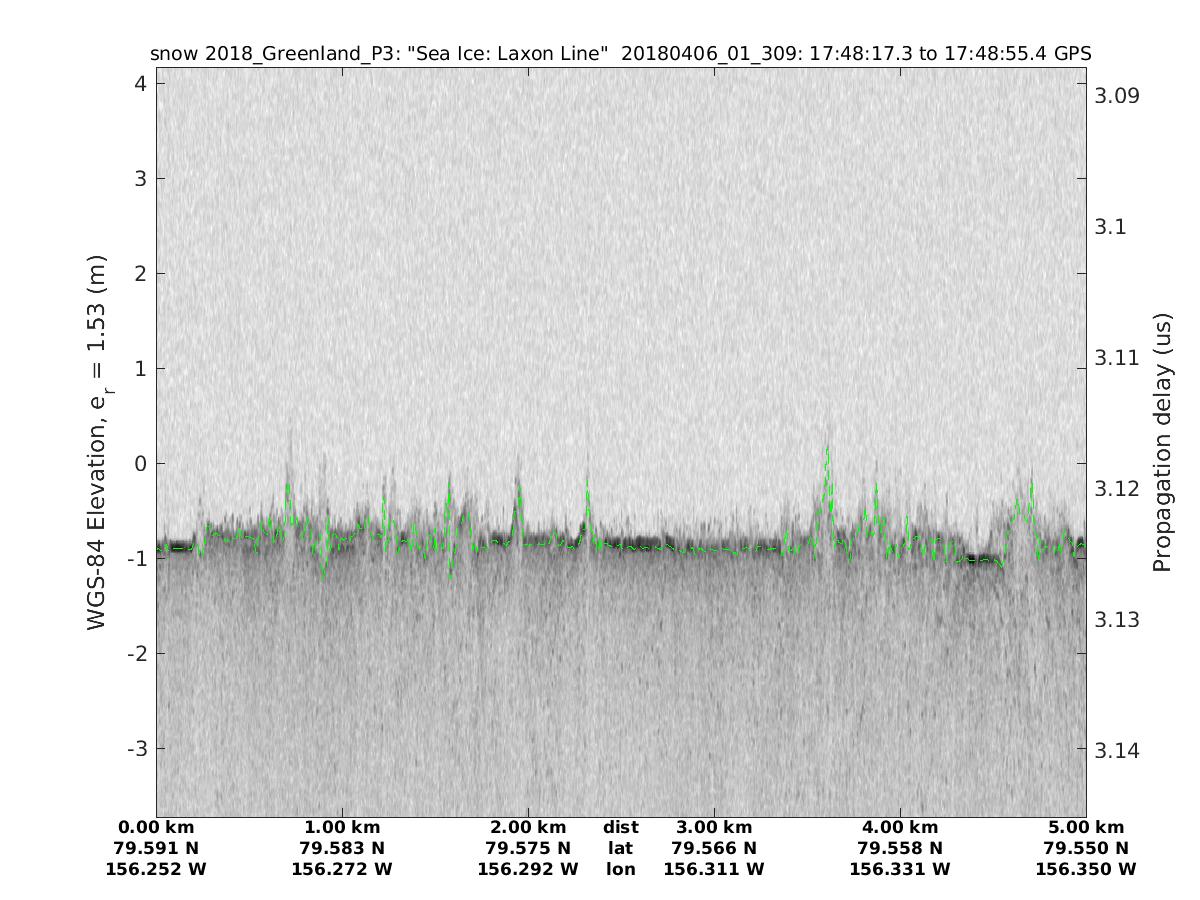
Task: Click the 156.350 W longitude label
Action: pyautogui.click(x=1086, y=870)
